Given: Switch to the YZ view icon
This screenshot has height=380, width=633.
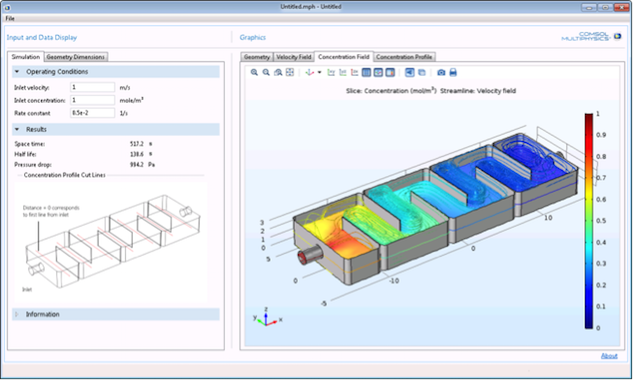Looking at the screenshot, I should (343, 72).
